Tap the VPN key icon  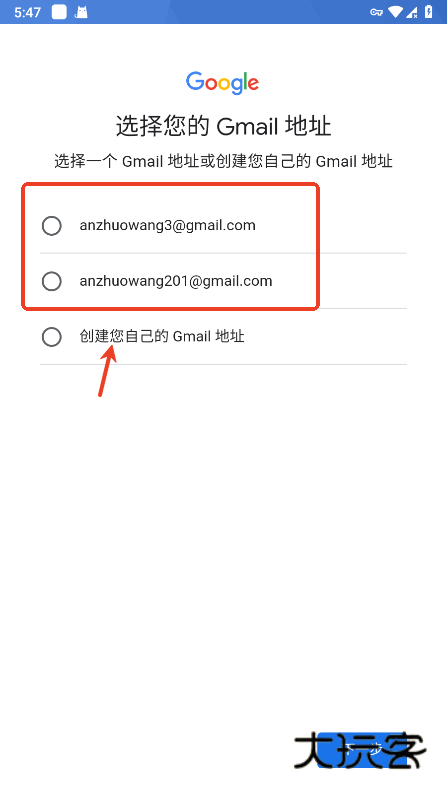376,12
